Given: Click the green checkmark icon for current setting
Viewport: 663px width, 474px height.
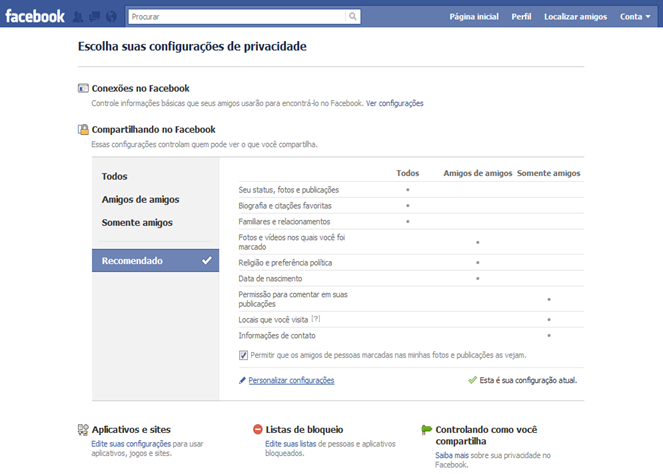Looking at the screenshot, I should [x=472, y=380].
